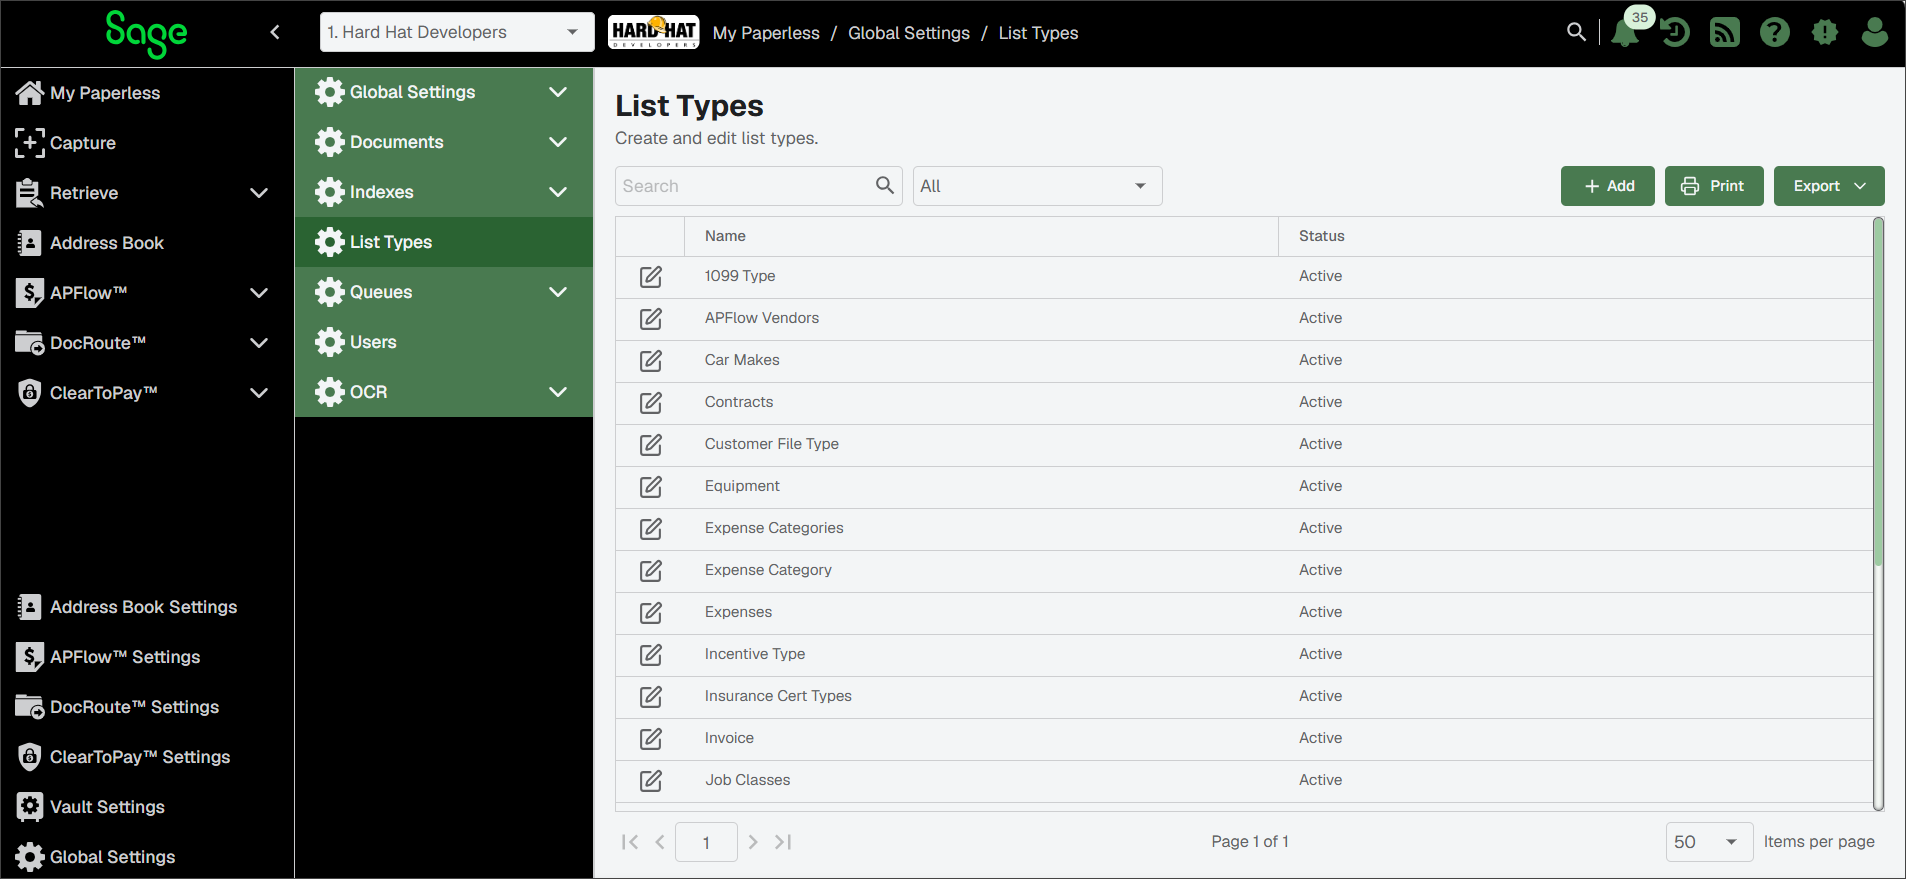Edit the 1099 Type list type
The width and height of the screenshot is (1906, 879).
click(x=651, y=277)
